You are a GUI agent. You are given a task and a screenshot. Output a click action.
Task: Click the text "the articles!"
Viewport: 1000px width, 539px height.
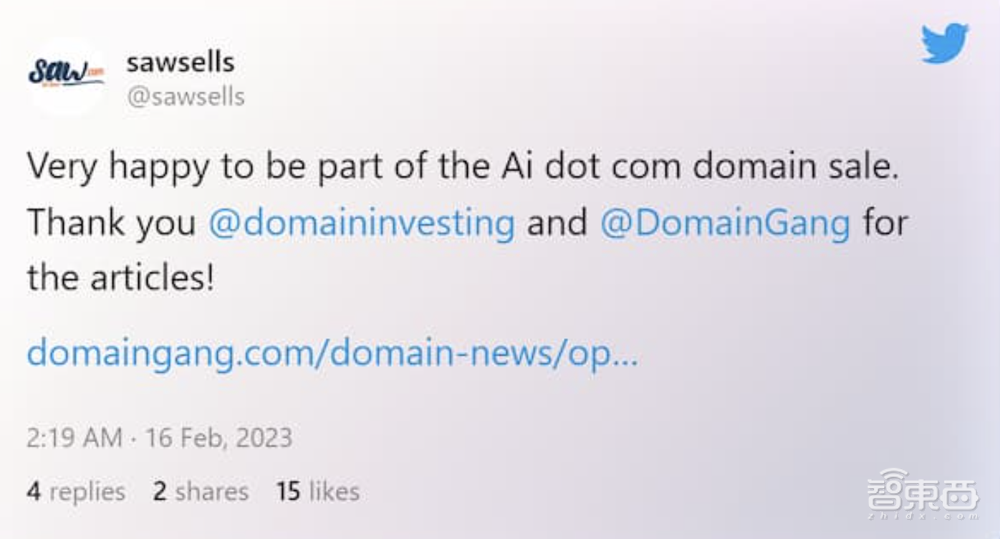tap(120, 275)
